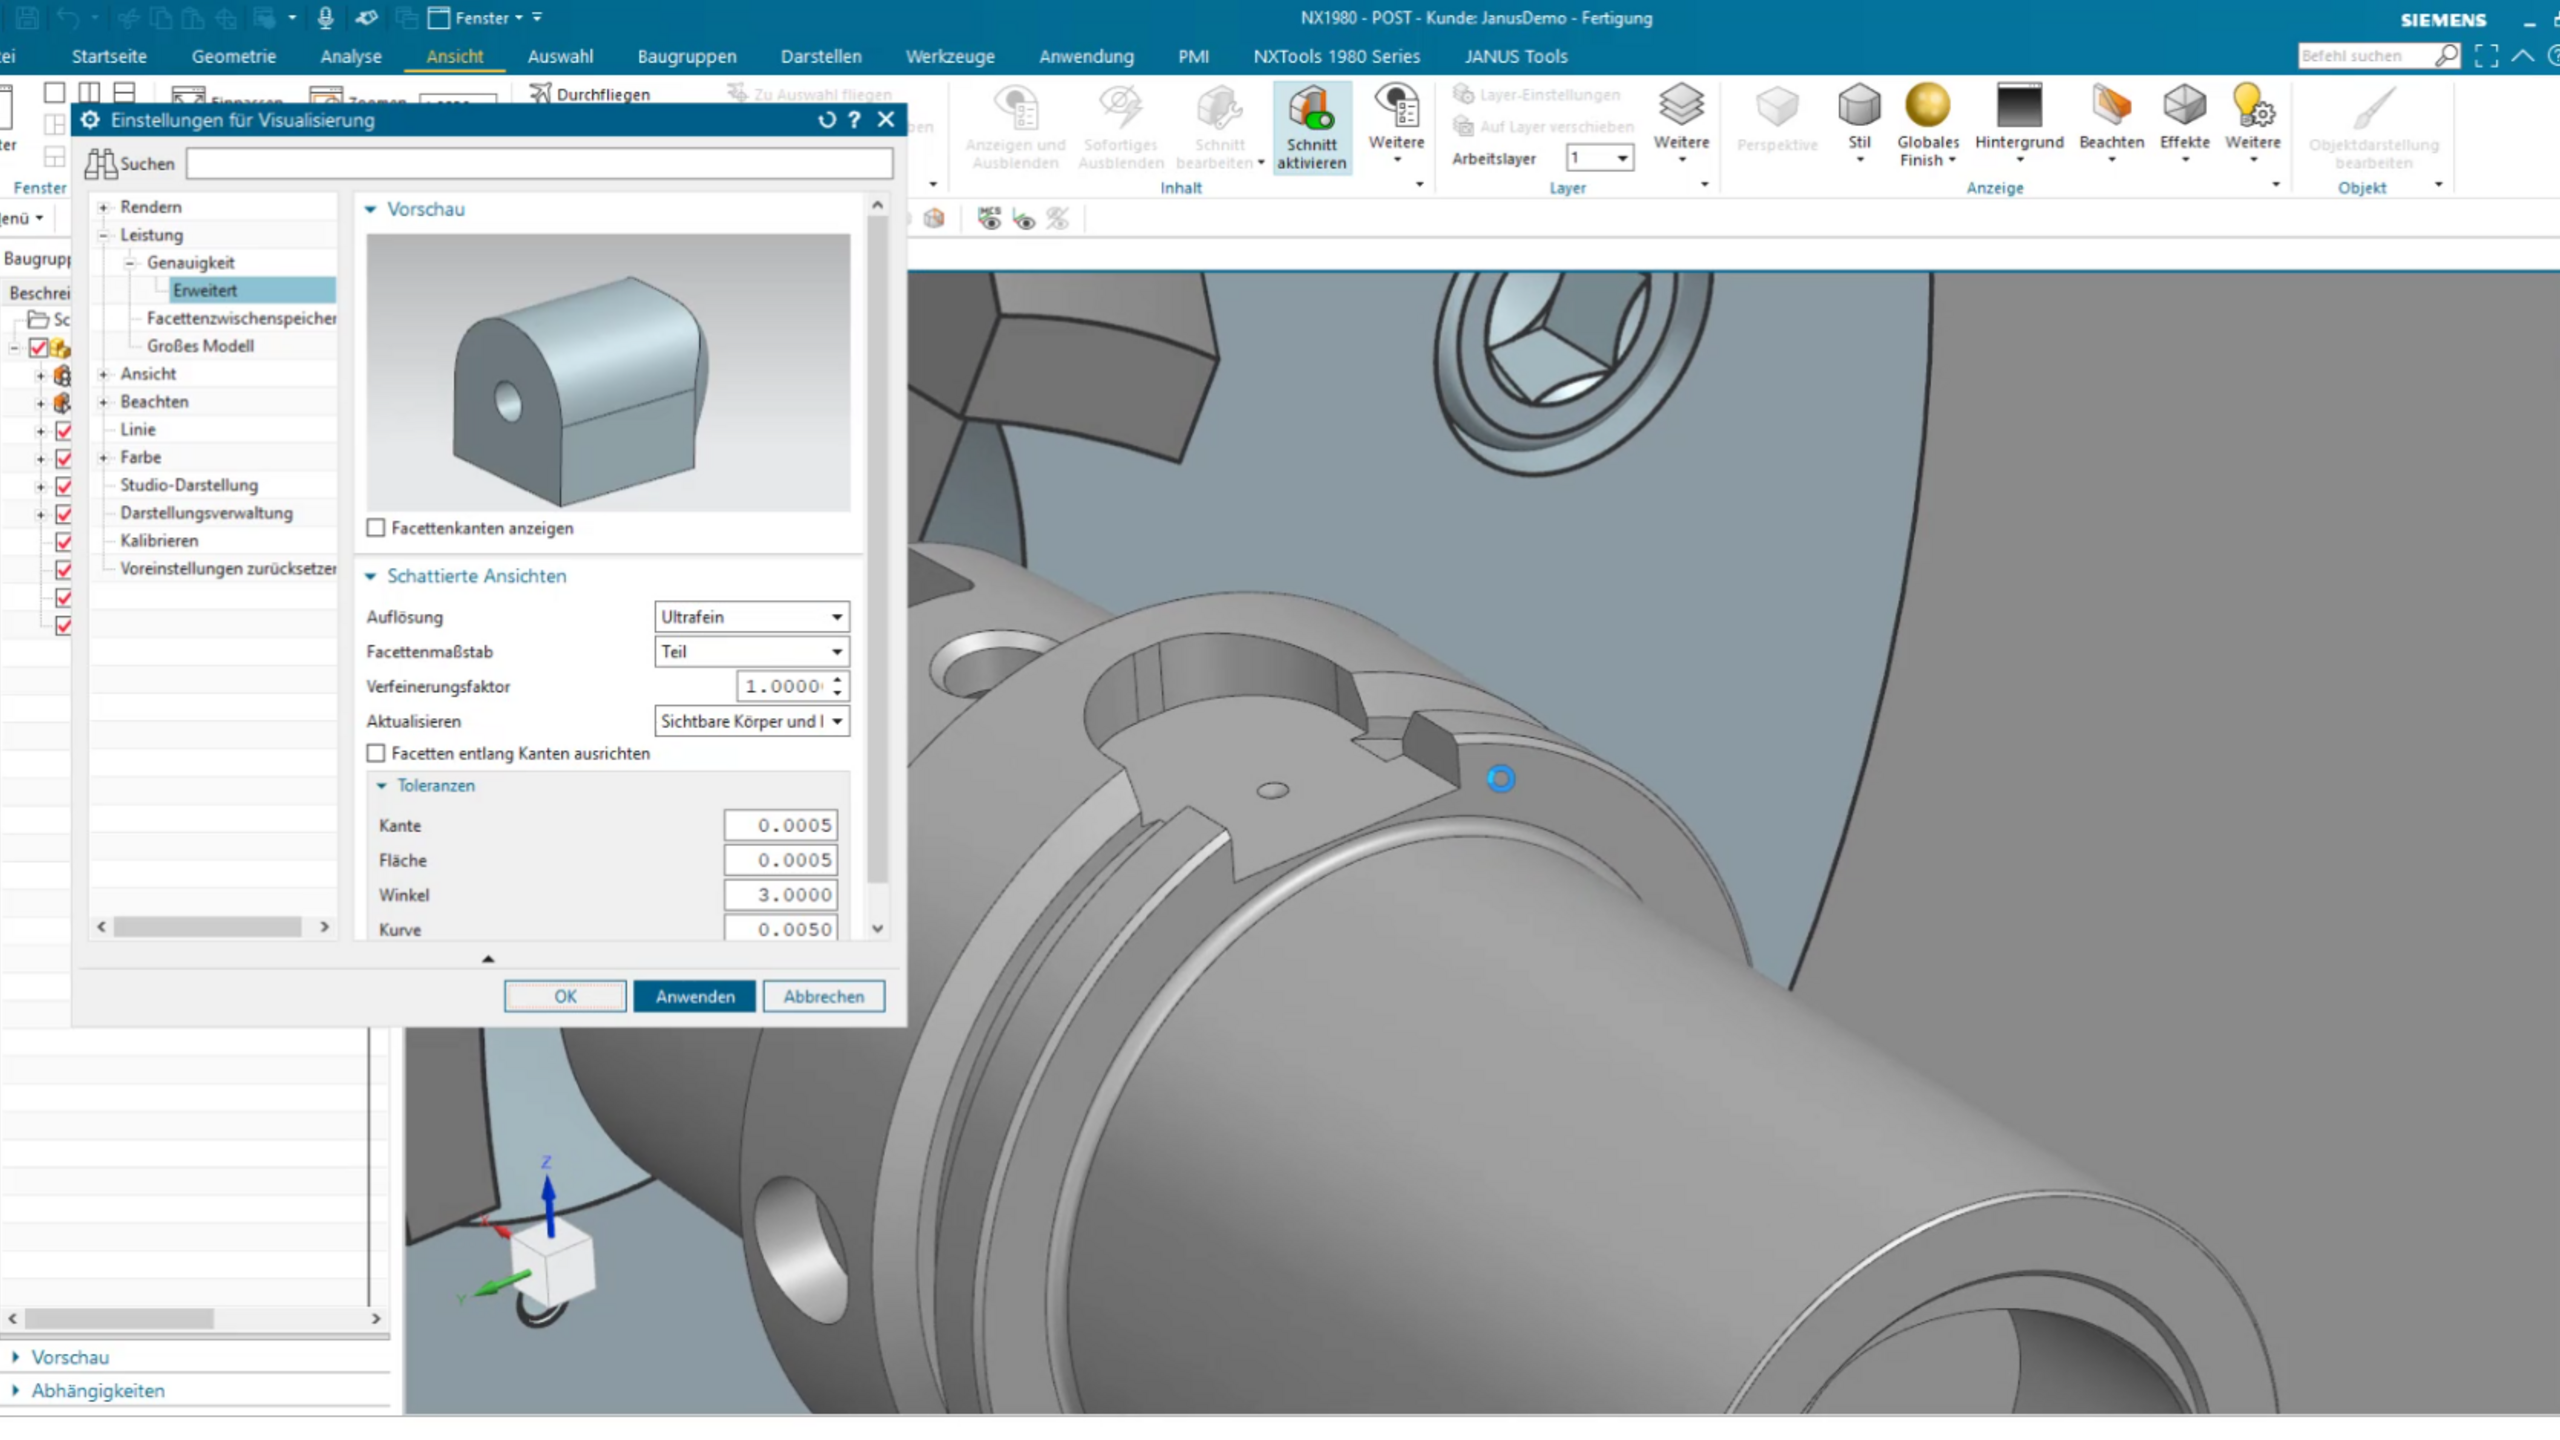Open the Arbeitslayer dropdown
The width and height of the screenshot is (2560, 1440).
[1599, 158]
